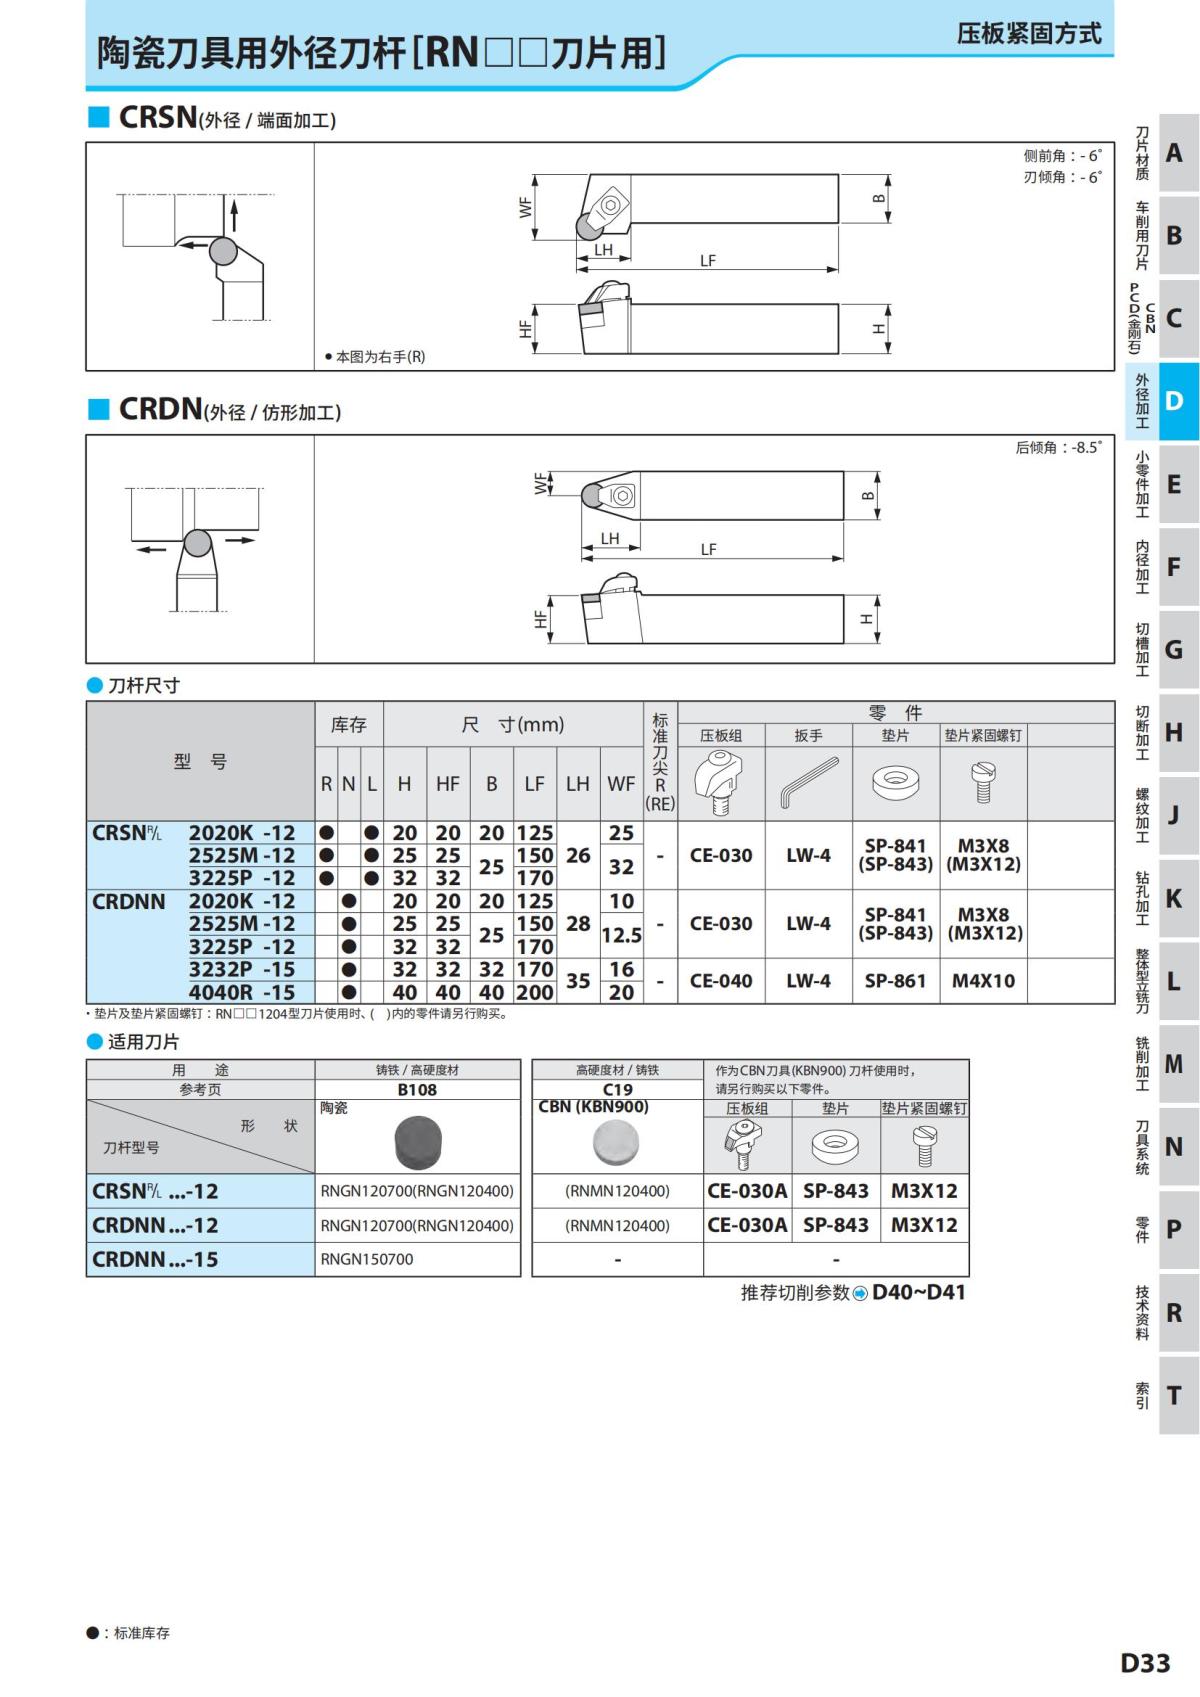Click the page title 陶瓷刀具用外径刀杆
The width and height of the screenshot is (1200, 1697).
pos(382,52)
